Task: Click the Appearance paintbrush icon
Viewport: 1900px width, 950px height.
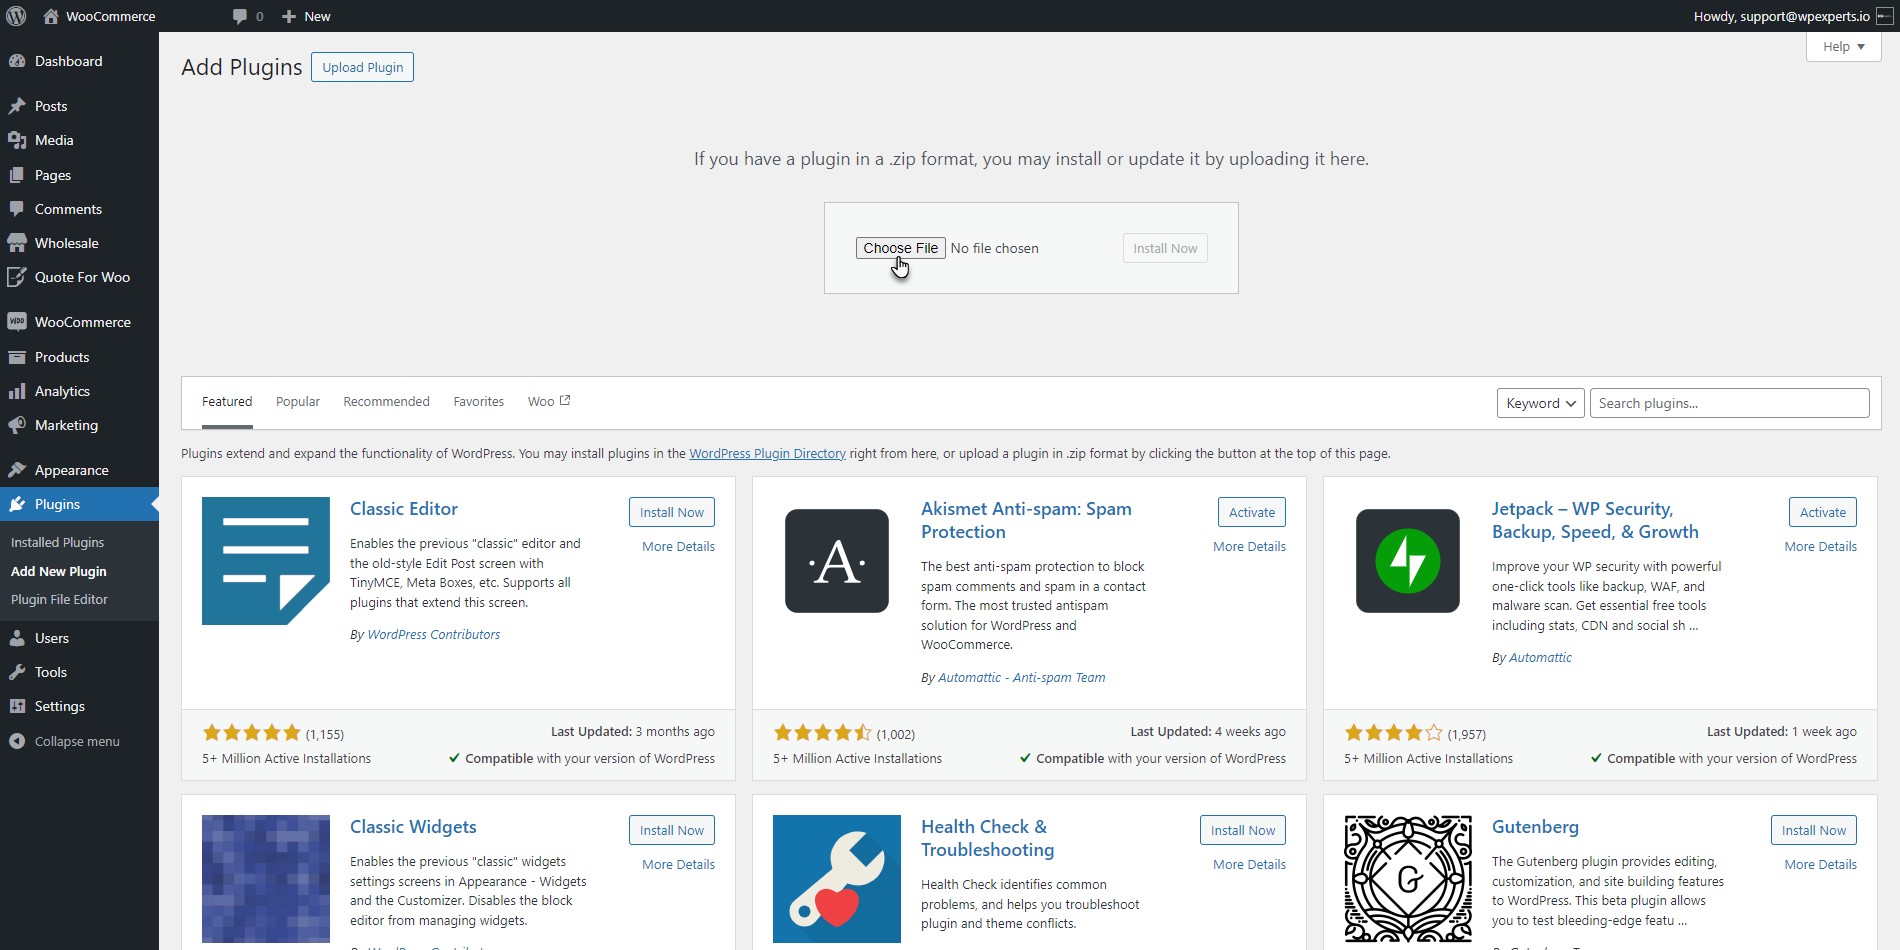Action: tap(17, 470)
